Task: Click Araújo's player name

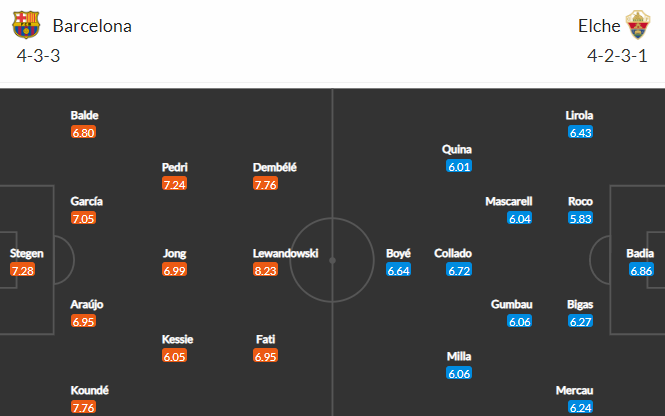Action: [87, 304]
